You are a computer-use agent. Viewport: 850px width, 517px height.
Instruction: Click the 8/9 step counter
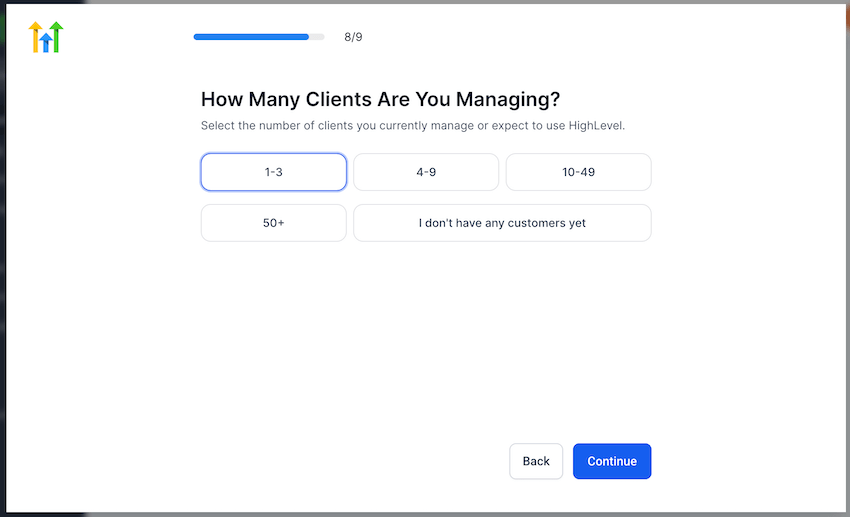click(353, 37)
